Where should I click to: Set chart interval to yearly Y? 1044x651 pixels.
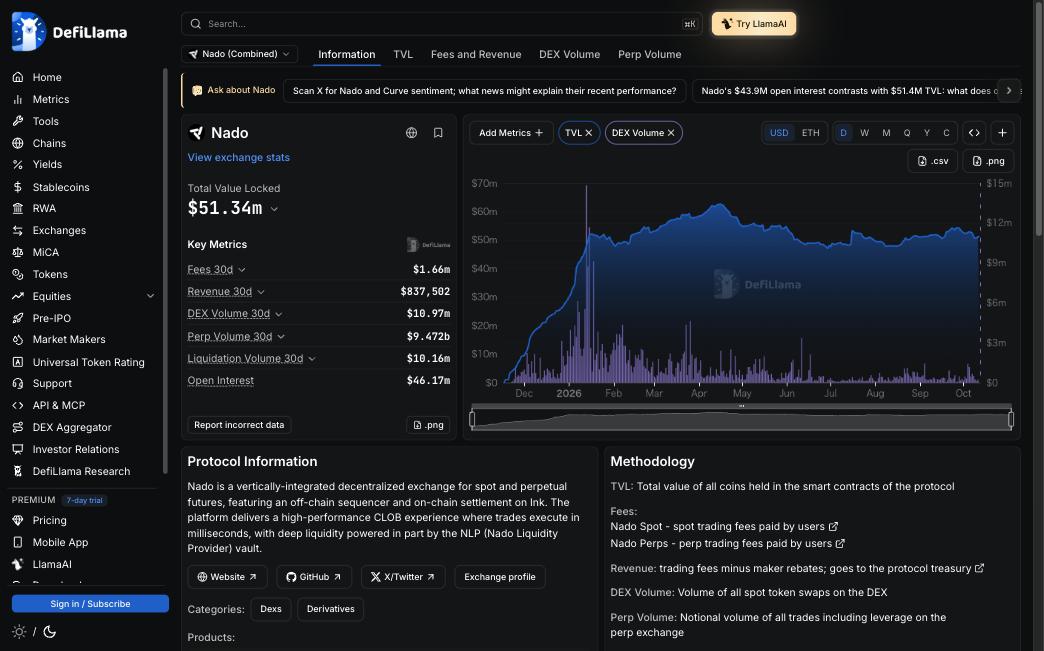927,133
